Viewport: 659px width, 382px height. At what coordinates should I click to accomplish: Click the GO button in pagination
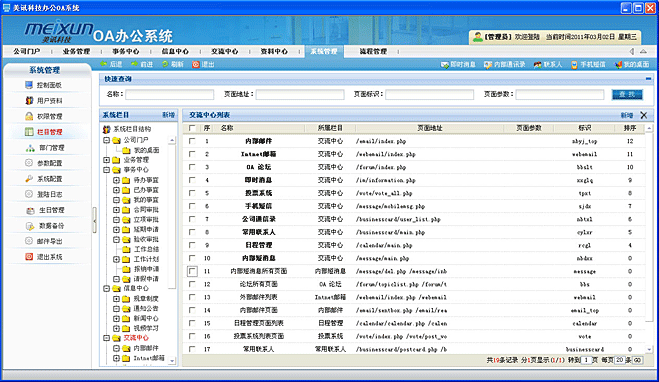[x=637, y=360]
